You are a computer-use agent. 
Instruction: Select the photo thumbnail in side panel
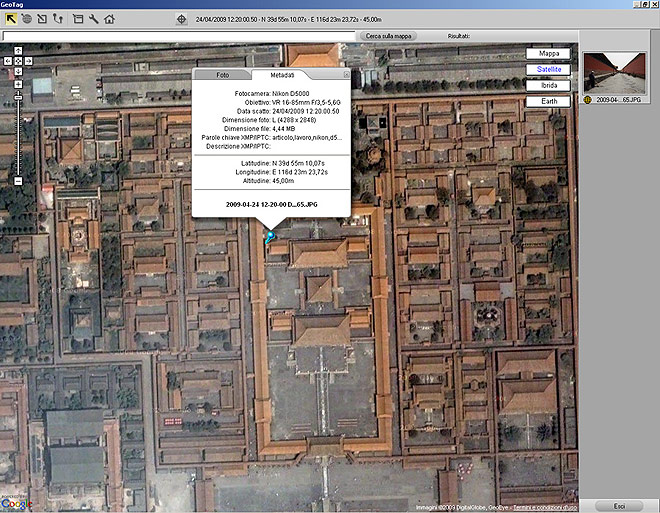614,73
